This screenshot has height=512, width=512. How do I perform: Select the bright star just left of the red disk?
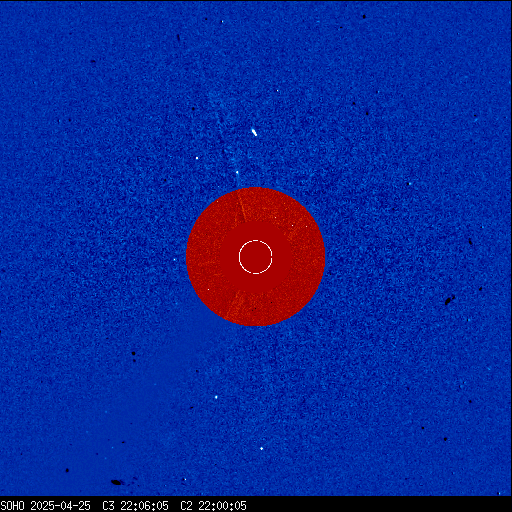click(174, 259)
